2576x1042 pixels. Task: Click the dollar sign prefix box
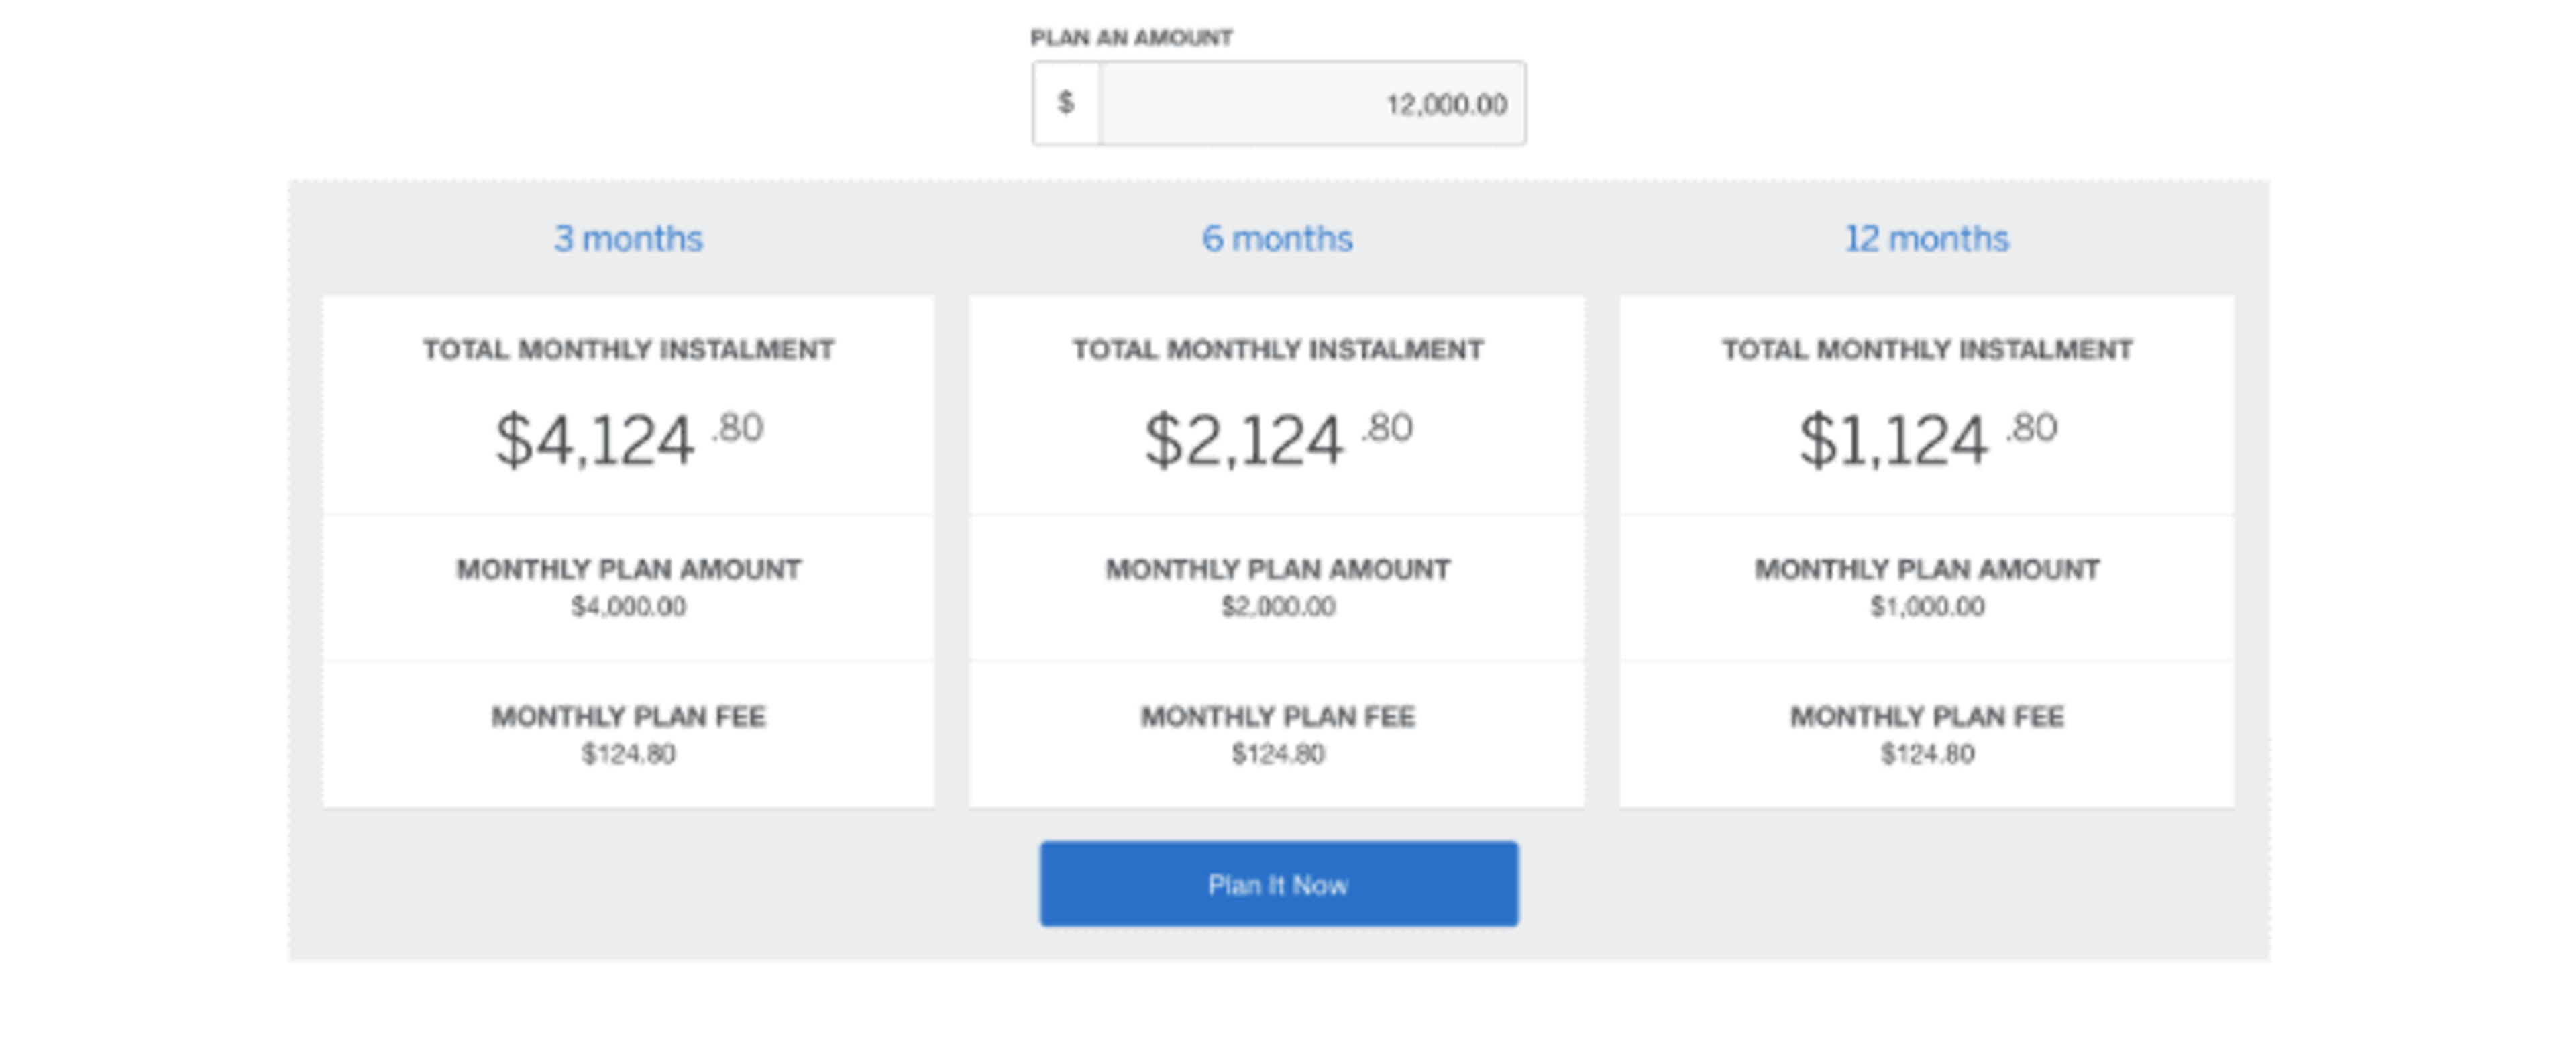coord(1066,104)
